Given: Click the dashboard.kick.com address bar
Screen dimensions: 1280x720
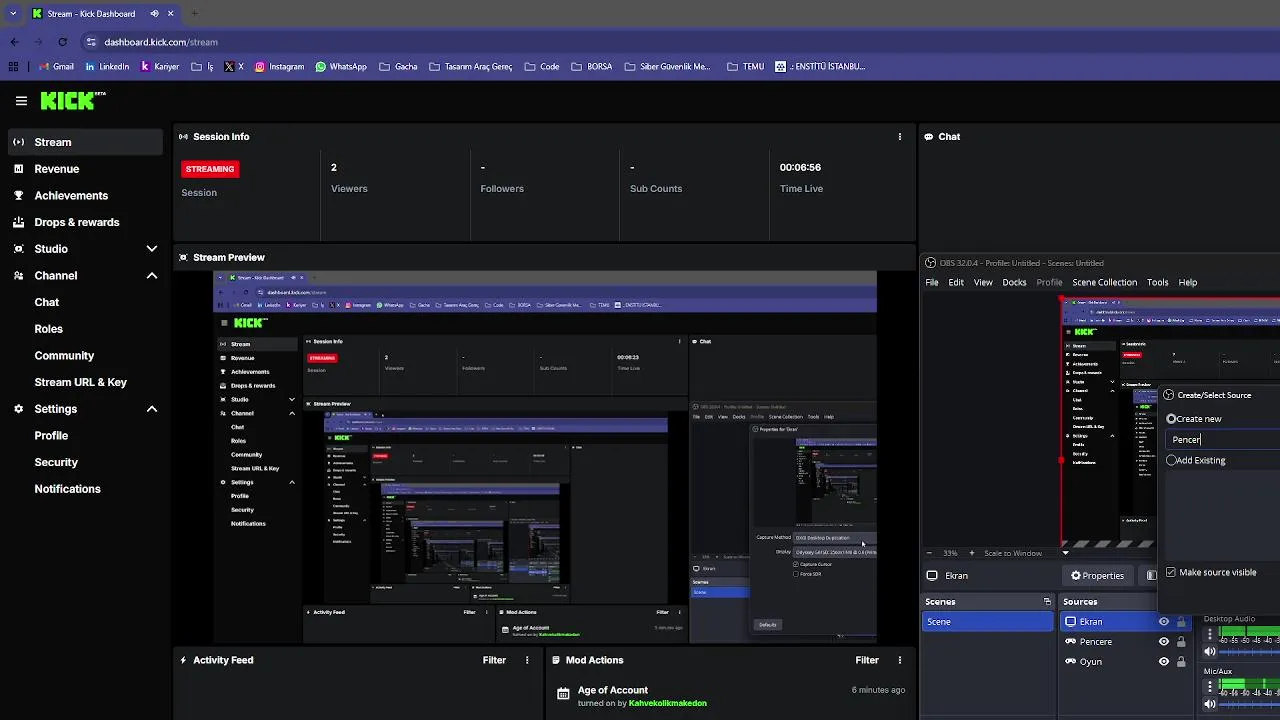Looking at the screenshot, I should click(x=680, y=42).
